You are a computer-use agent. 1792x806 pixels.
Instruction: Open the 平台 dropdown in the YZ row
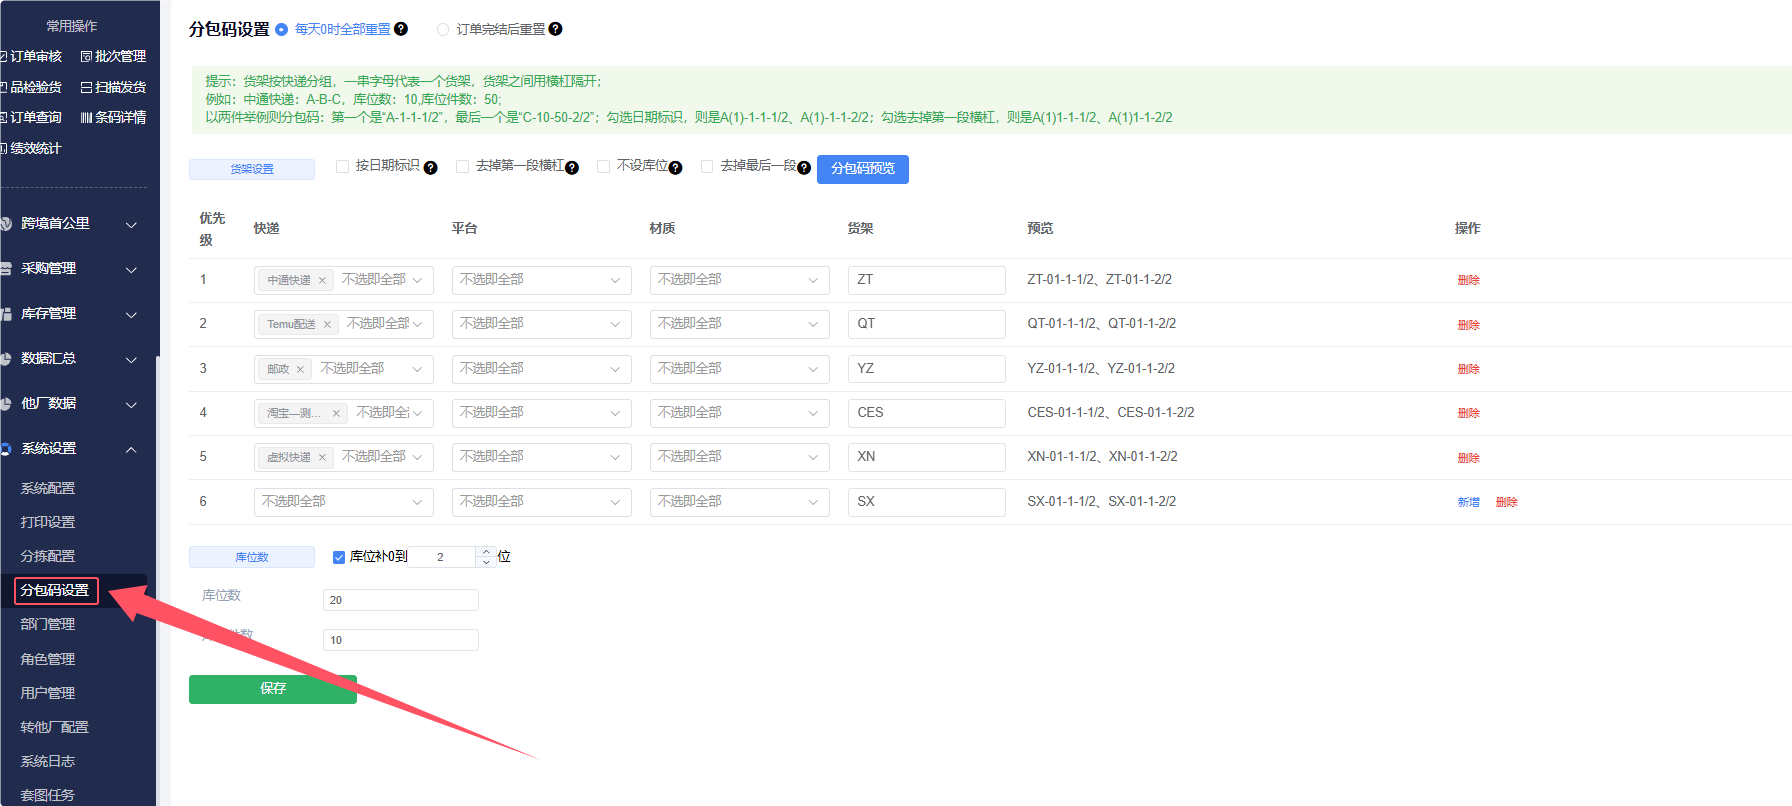coord(541,369)
